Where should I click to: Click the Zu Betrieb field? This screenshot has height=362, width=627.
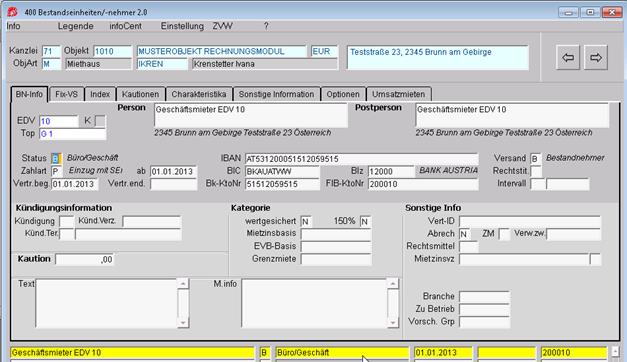(x=484, y=309)
